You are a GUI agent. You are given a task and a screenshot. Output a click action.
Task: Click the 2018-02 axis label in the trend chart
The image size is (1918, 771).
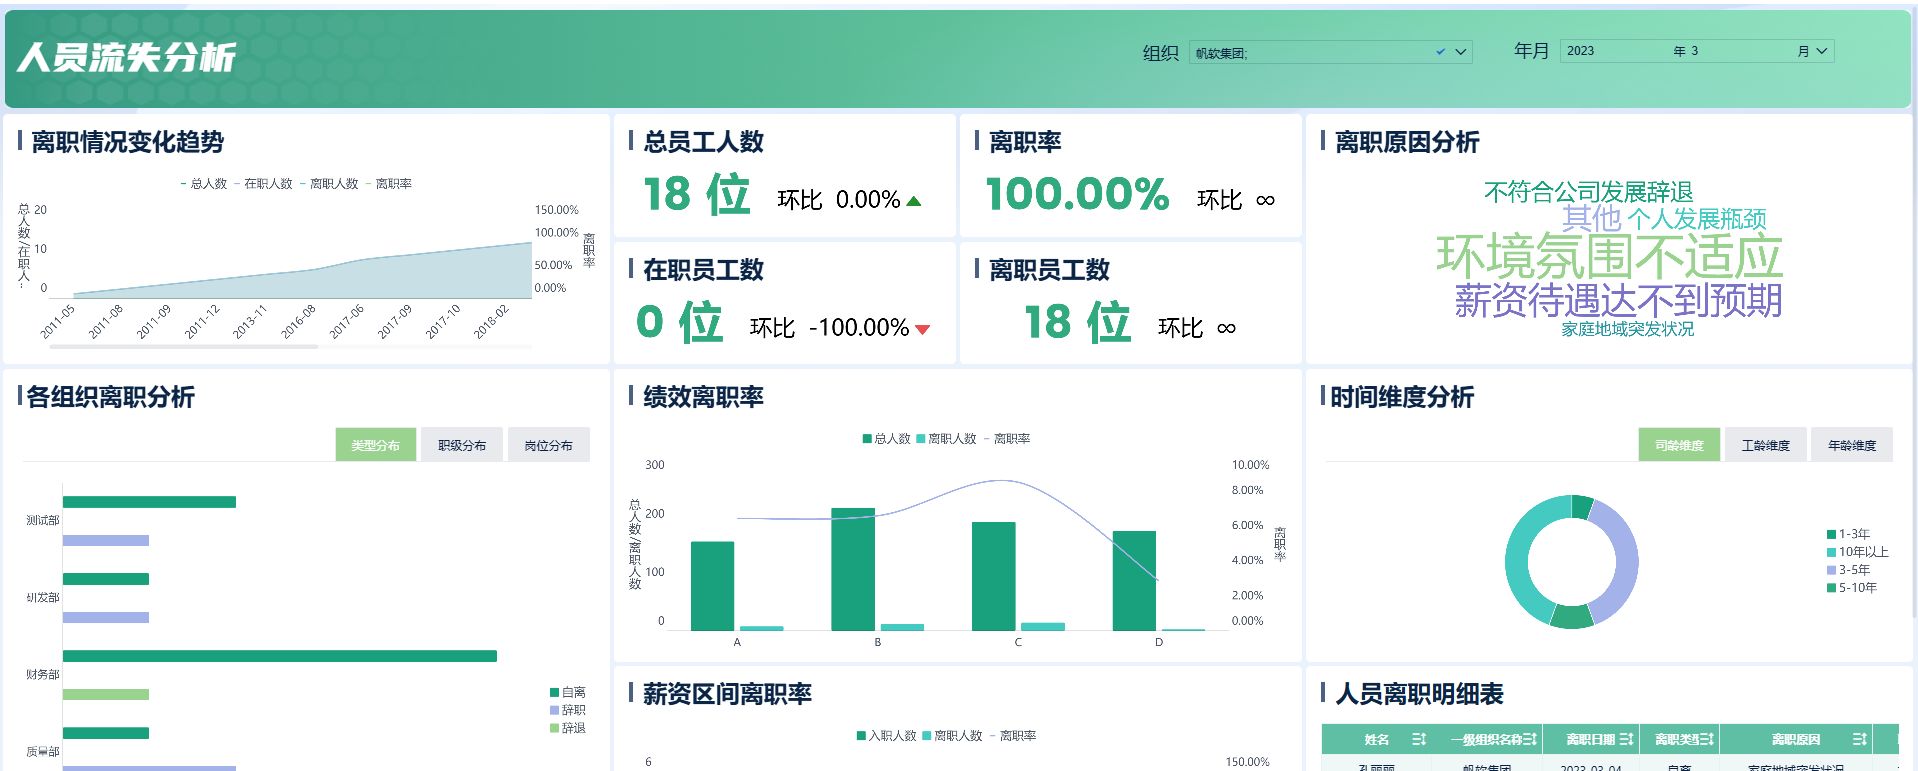tap(491, 321)
